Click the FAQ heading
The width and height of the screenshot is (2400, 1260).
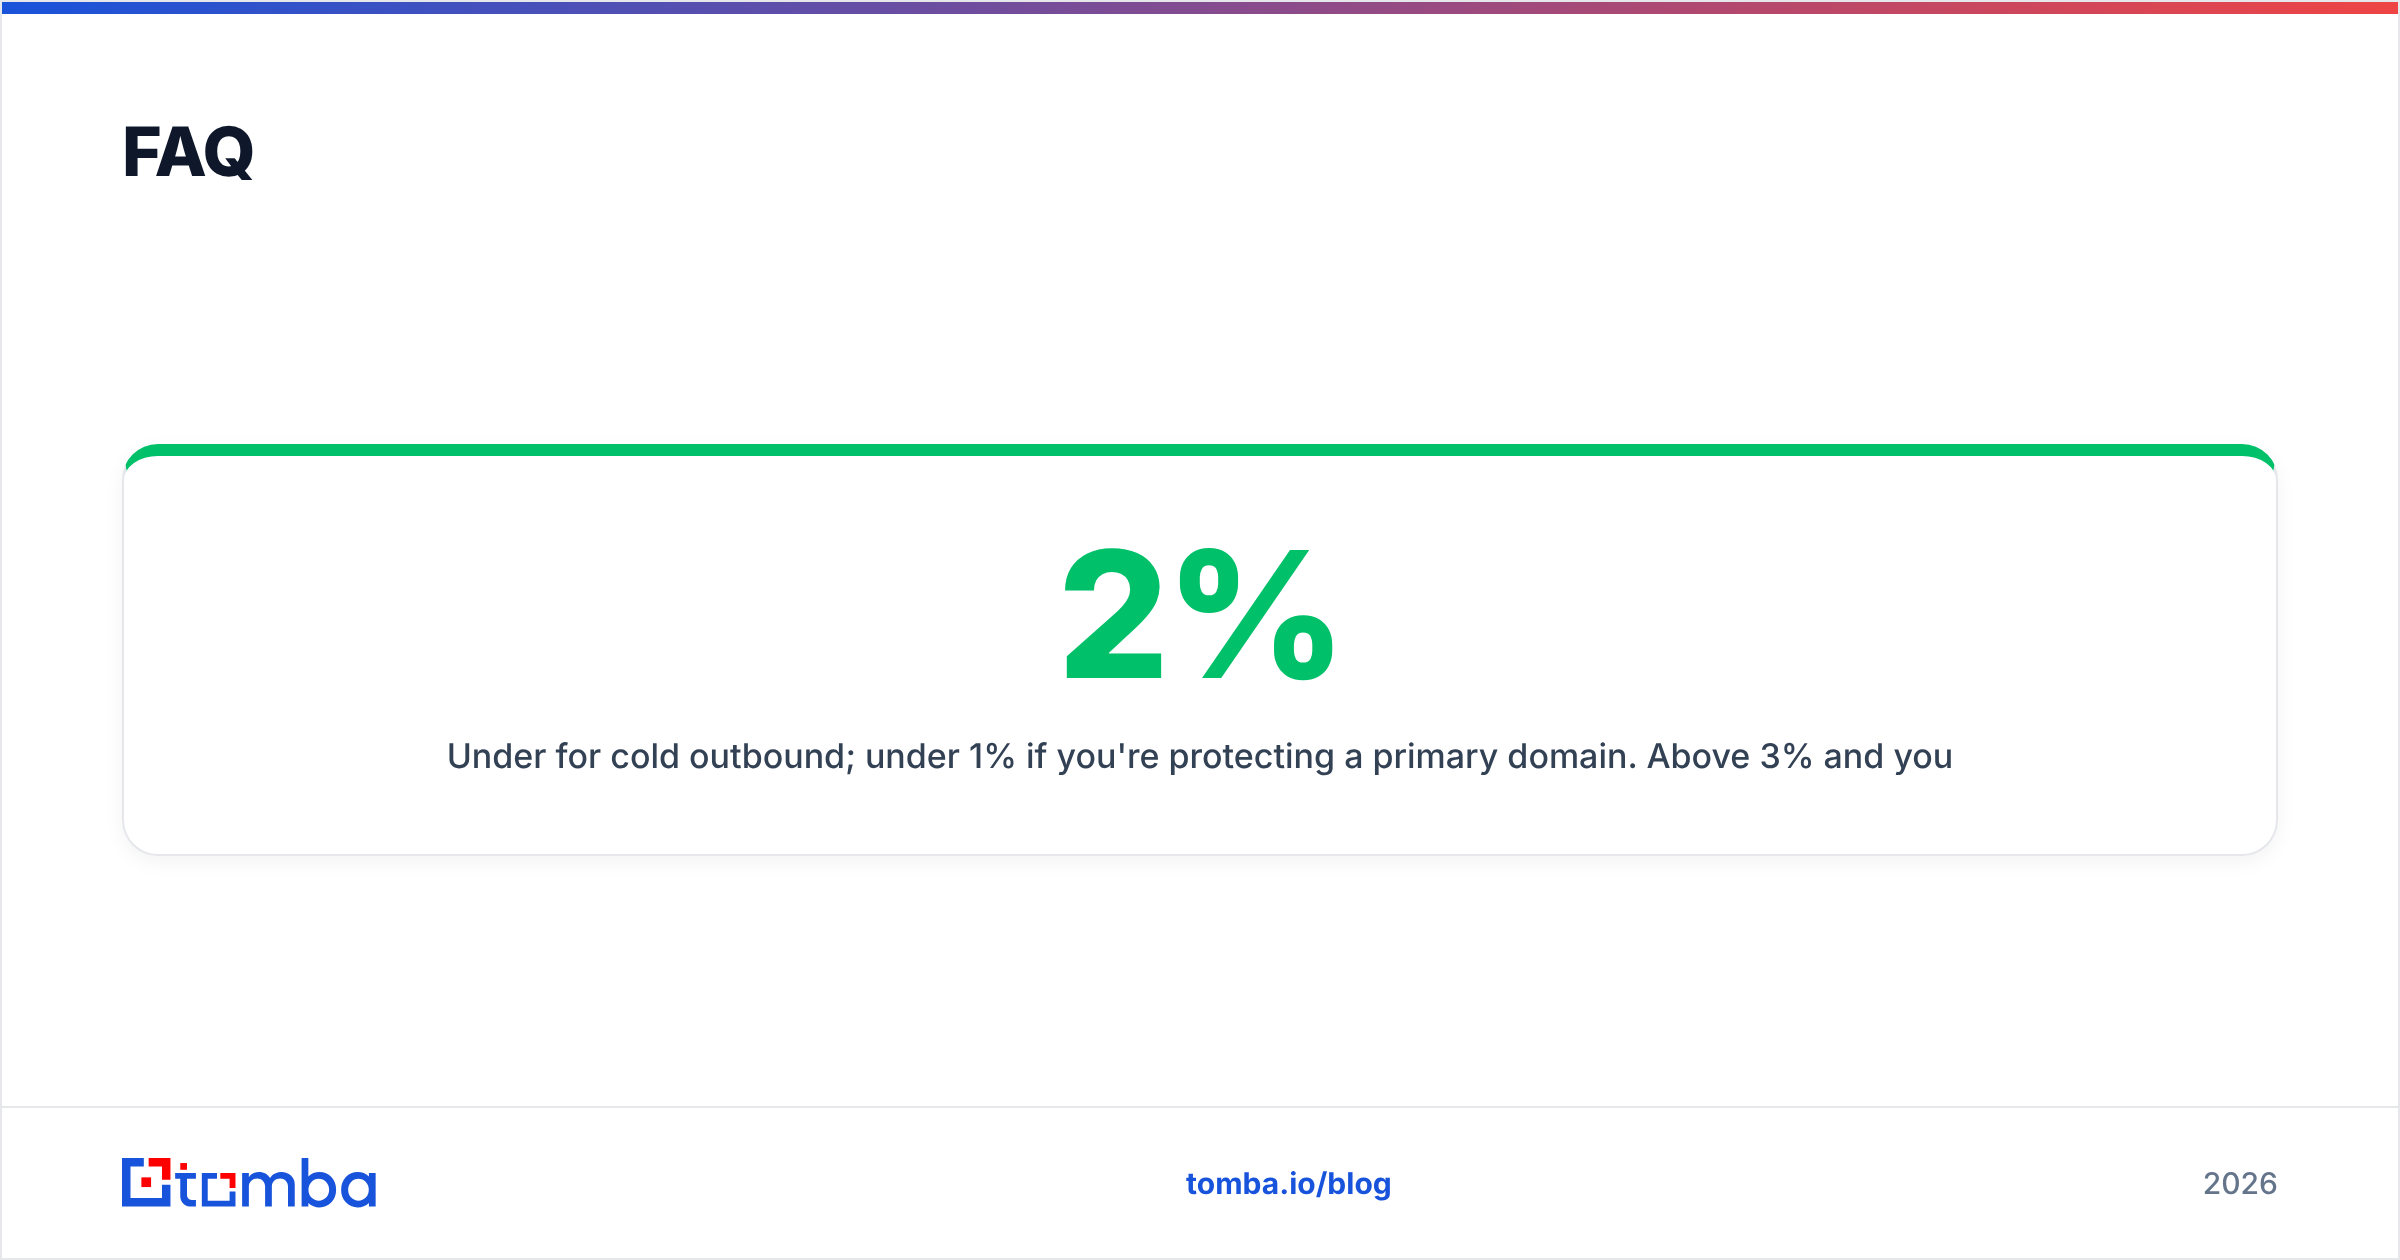pos(188,152)
